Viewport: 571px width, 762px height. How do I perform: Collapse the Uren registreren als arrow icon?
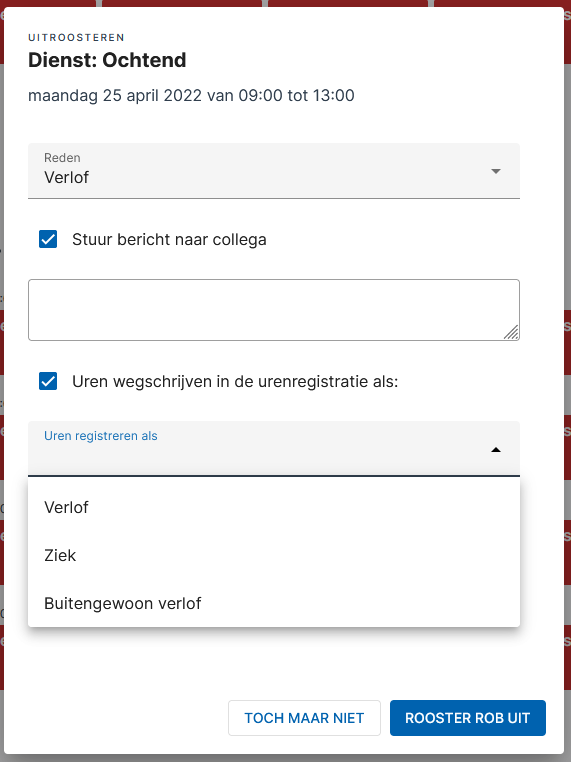click(496, 450)
